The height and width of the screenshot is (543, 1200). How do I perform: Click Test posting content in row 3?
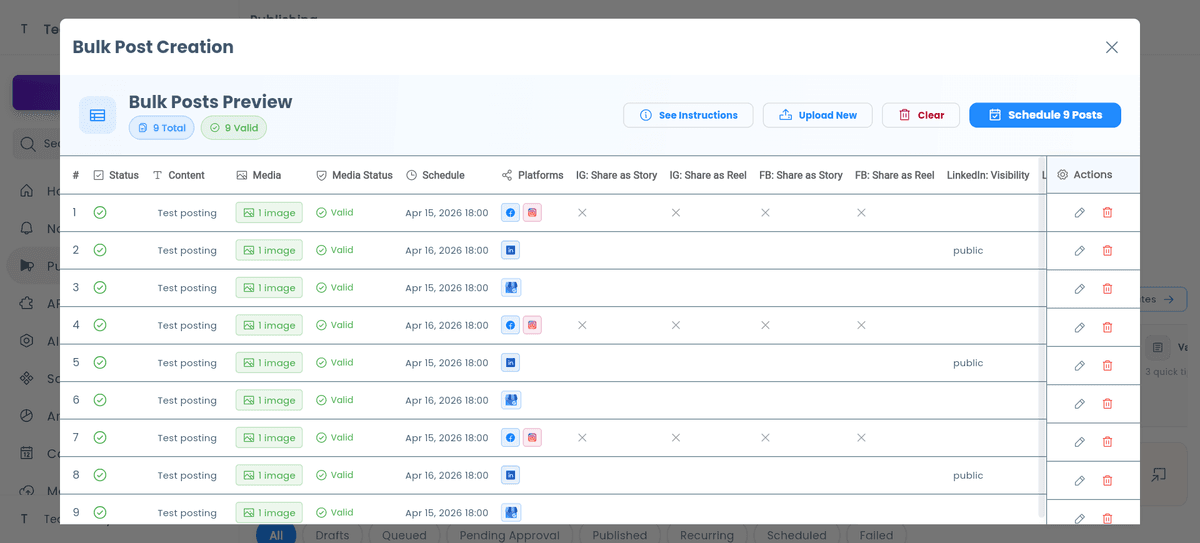click(x=187, y=288)
